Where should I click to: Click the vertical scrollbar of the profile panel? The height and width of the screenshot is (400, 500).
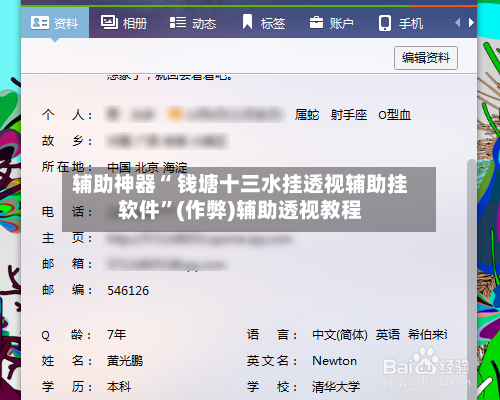(x=471, y=280)
